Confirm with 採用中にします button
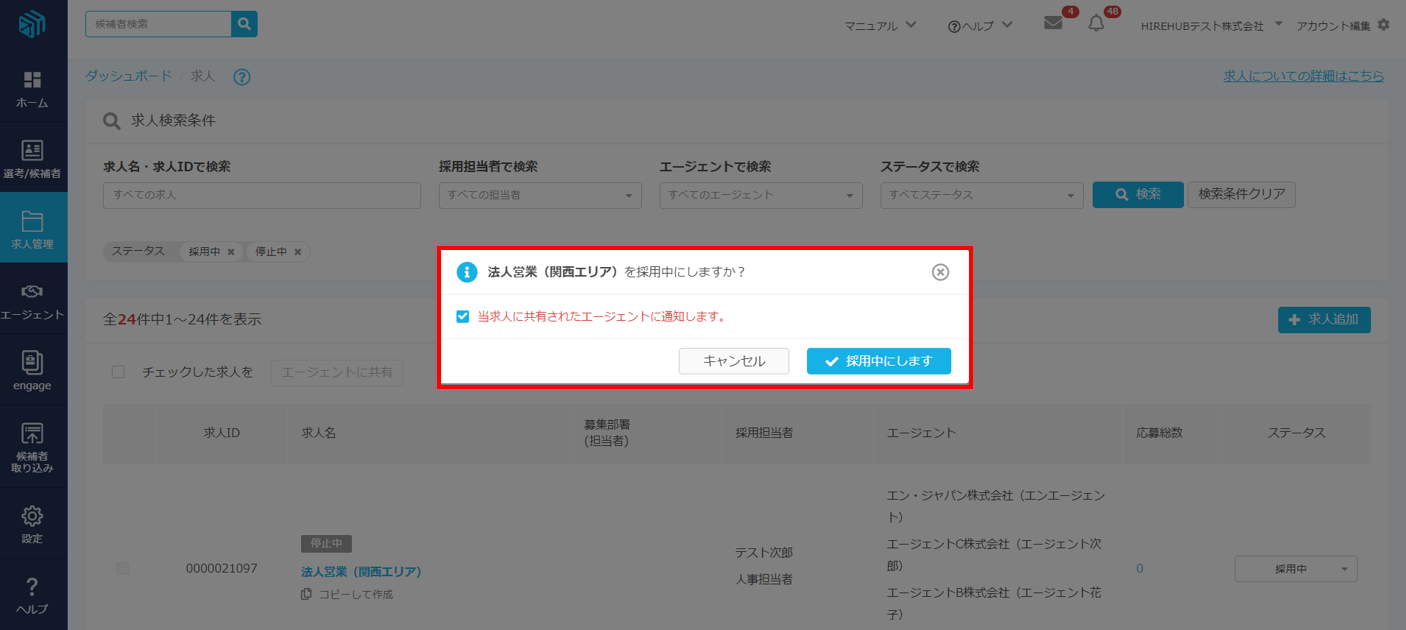 (x=878, y=361)
